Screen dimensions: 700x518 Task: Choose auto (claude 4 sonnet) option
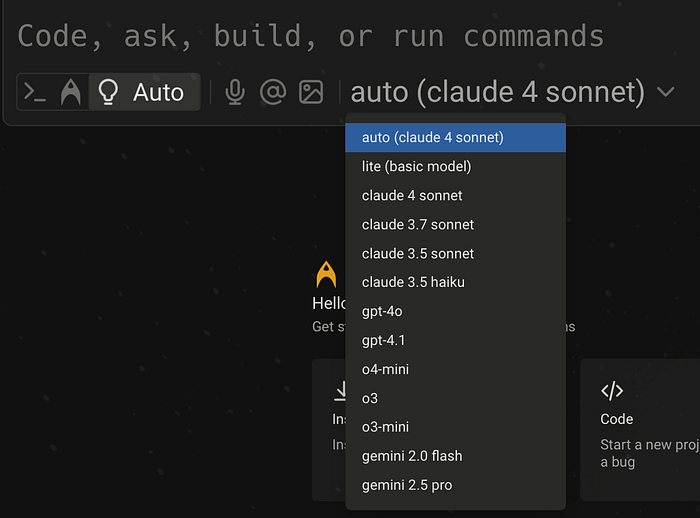coord(455,138)
